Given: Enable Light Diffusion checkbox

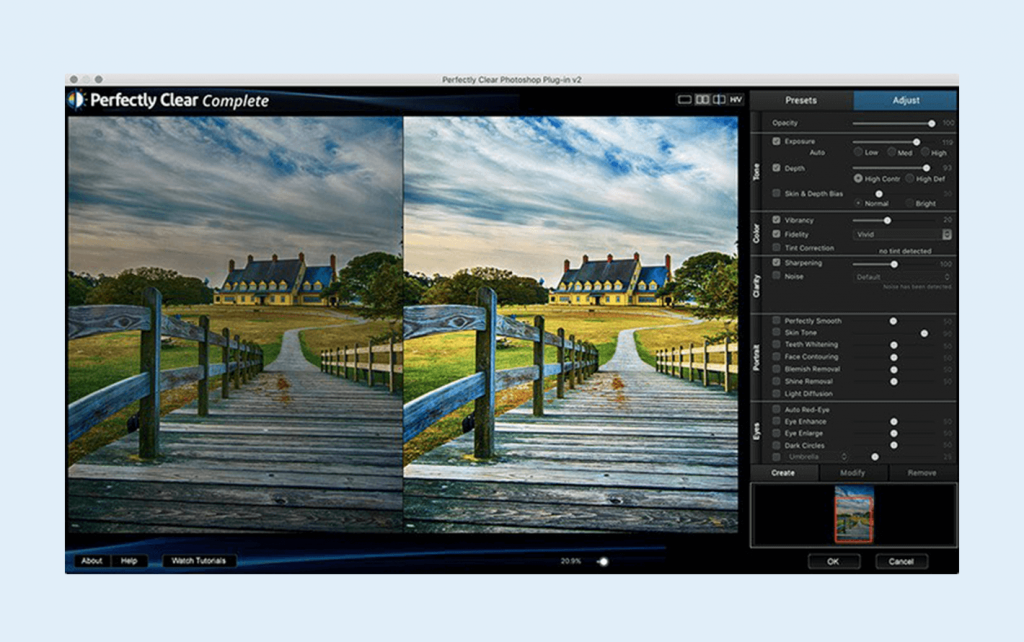Looking at the screenshot, I should (x=776, y=393).
